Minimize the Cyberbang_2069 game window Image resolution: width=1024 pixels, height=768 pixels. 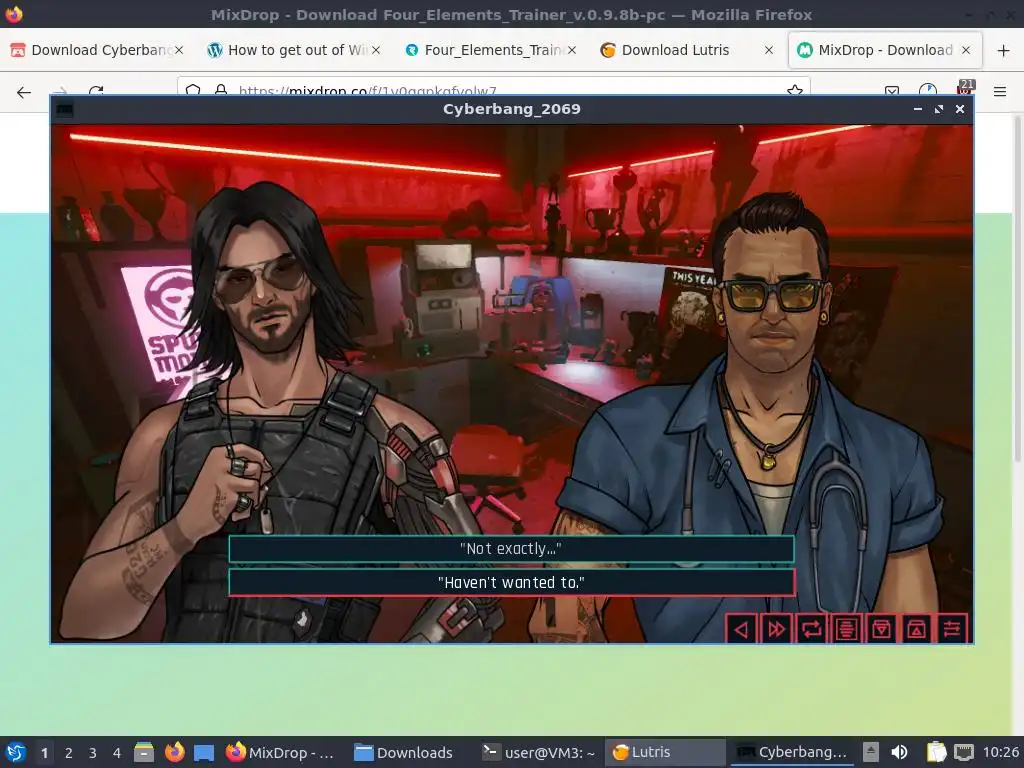click(918, 109)
